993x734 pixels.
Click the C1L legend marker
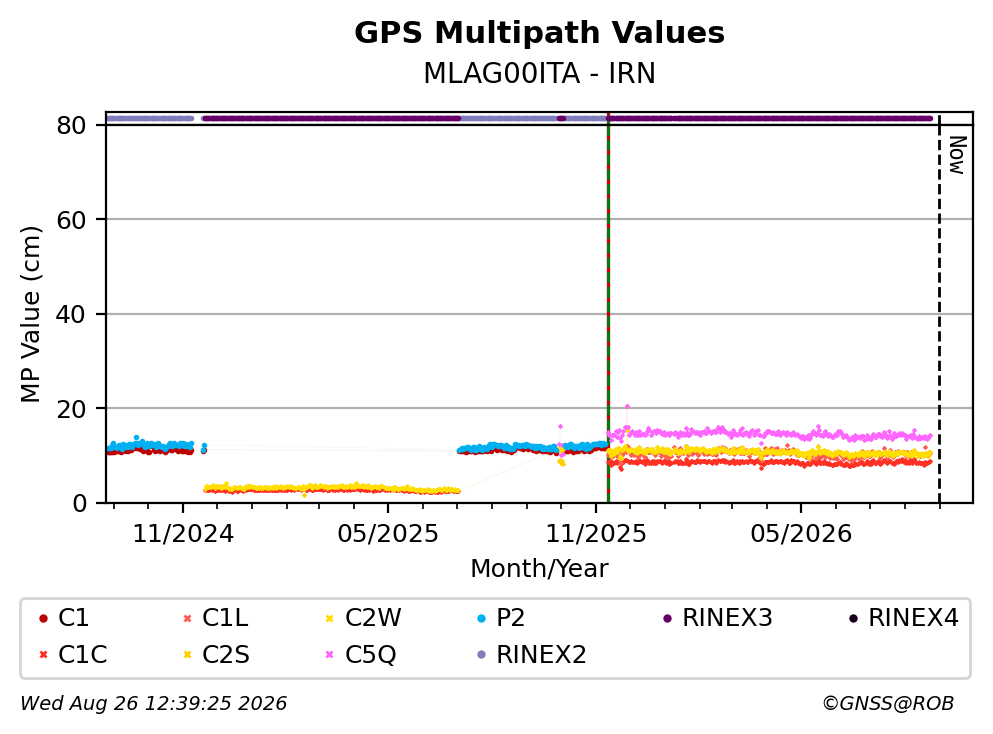(x=187, y=618)
